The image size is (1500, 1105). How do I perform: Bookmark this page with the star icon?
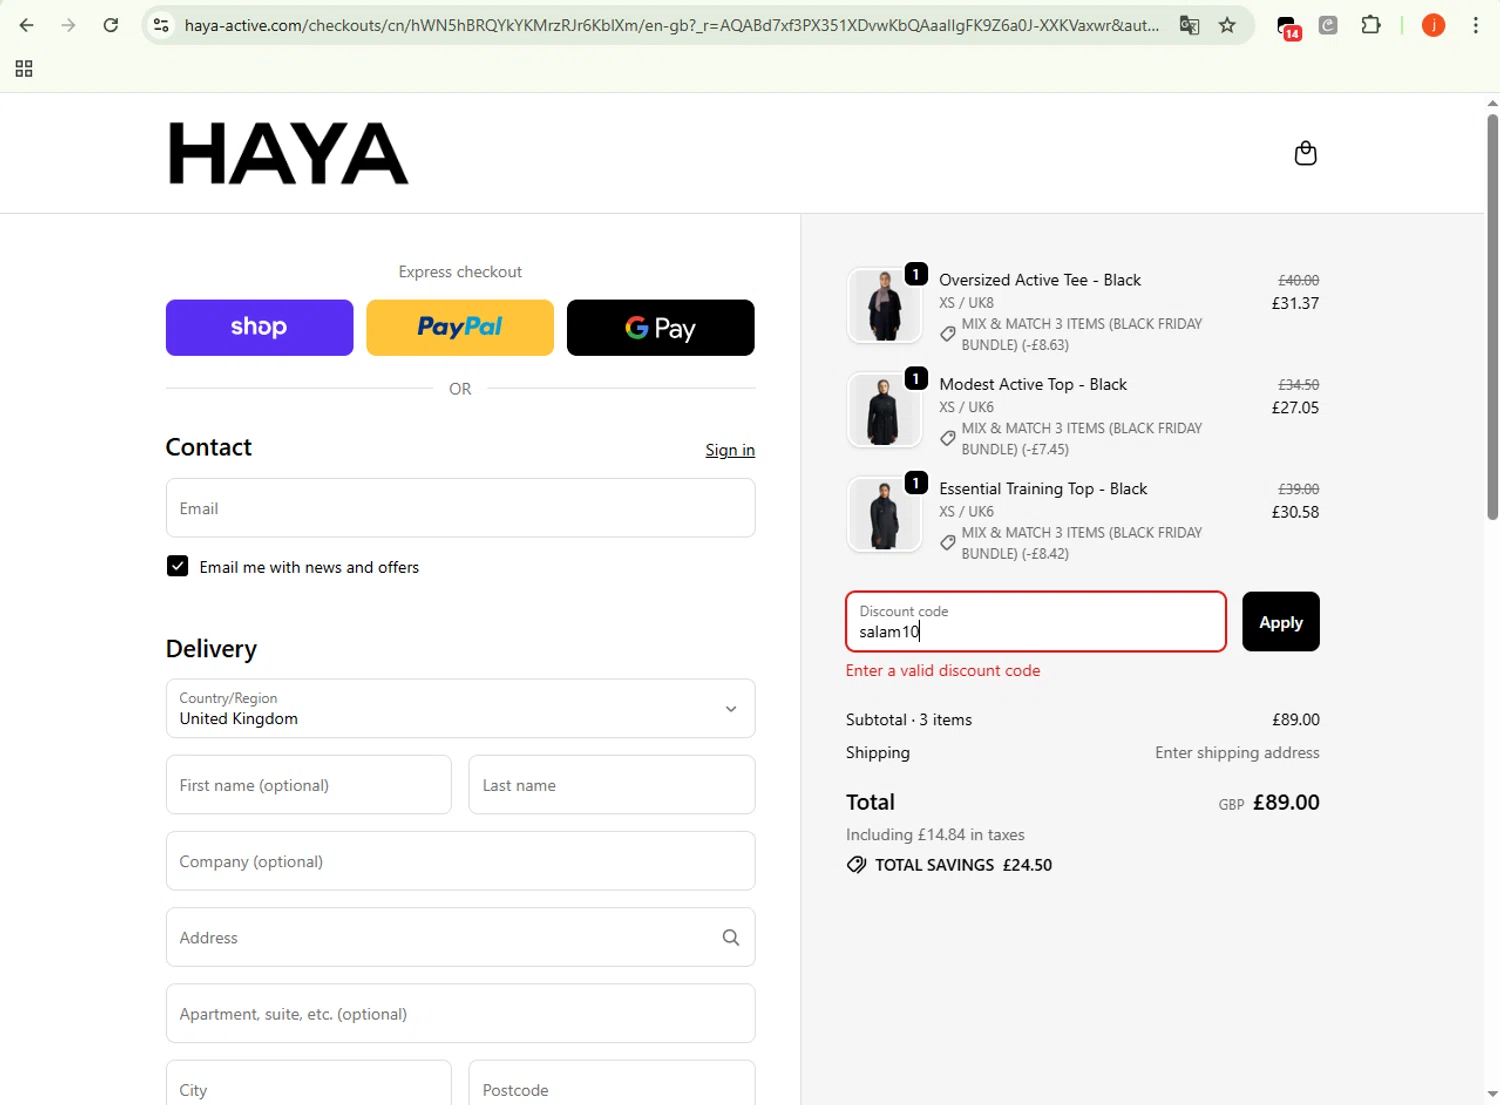point(1228,25)
